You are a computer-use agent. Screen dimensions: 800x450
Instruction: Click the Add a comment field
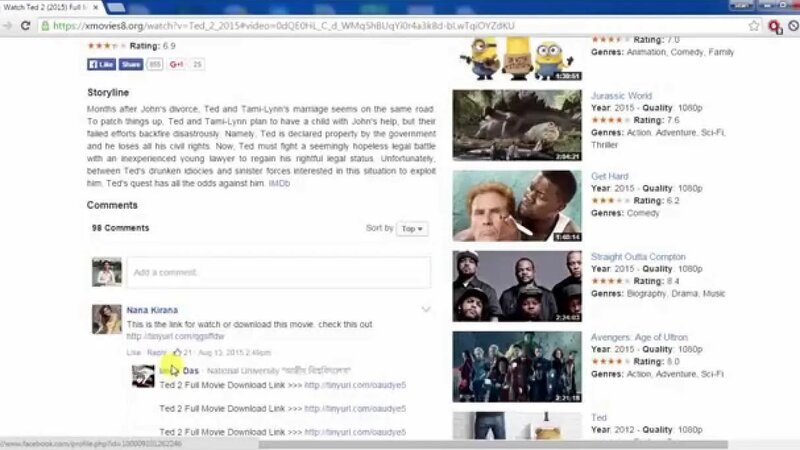coord(279,272)
